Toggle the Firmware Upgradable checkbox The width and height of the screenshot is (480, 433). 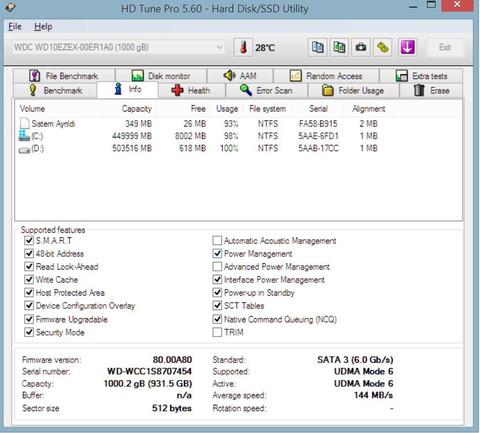coord(29,319)
